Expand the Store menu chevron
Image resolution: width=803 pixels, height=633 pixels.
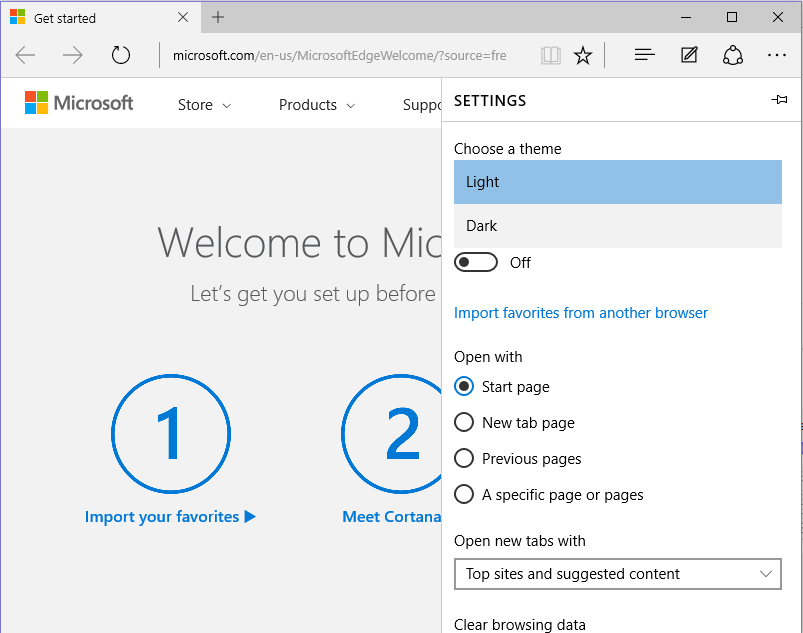tap(228, 104)
